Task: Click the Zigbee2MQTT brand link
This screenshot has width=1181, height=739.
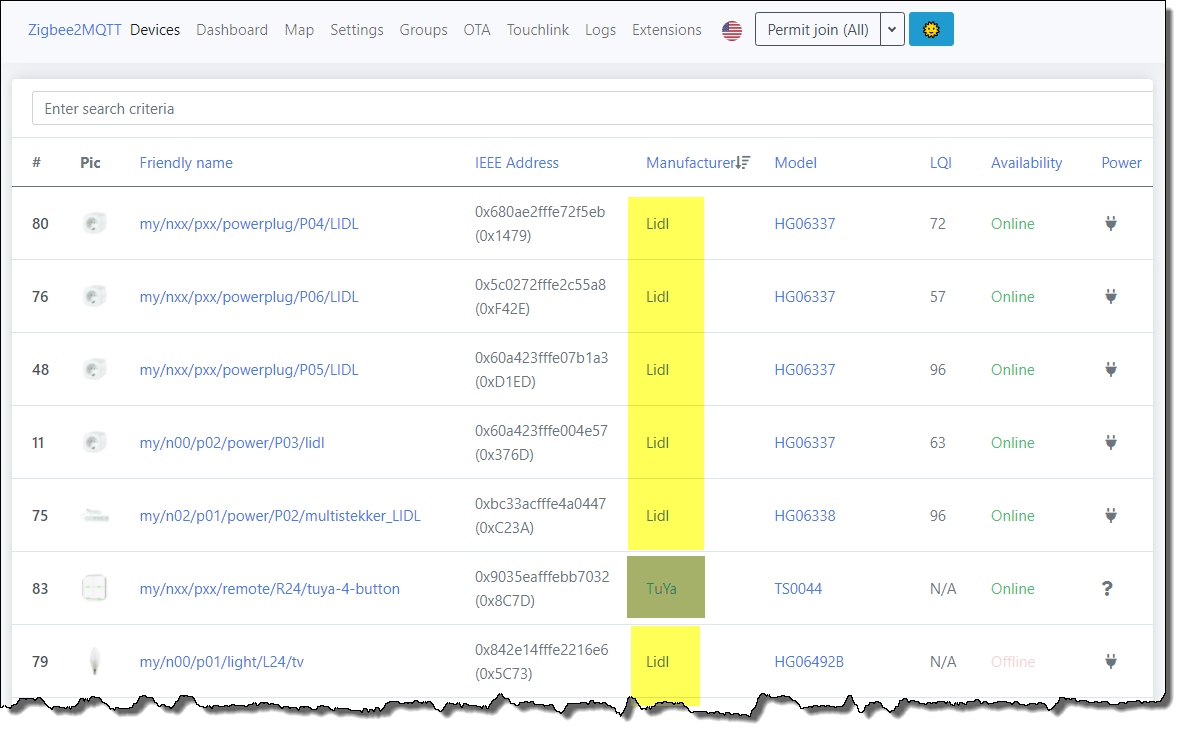Action: coord(75,29)
